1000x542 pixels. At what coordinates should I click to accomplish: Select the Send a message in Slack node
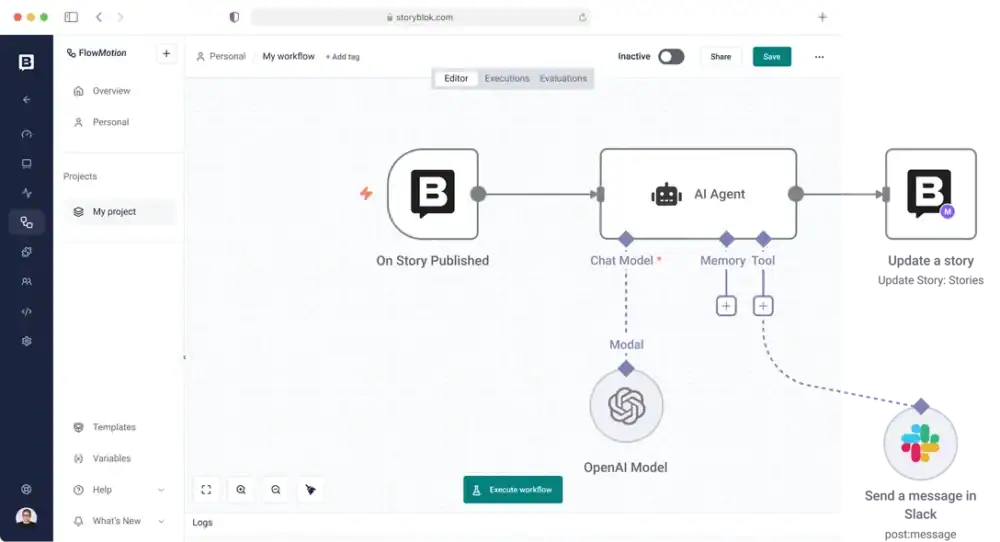(920, 444)
